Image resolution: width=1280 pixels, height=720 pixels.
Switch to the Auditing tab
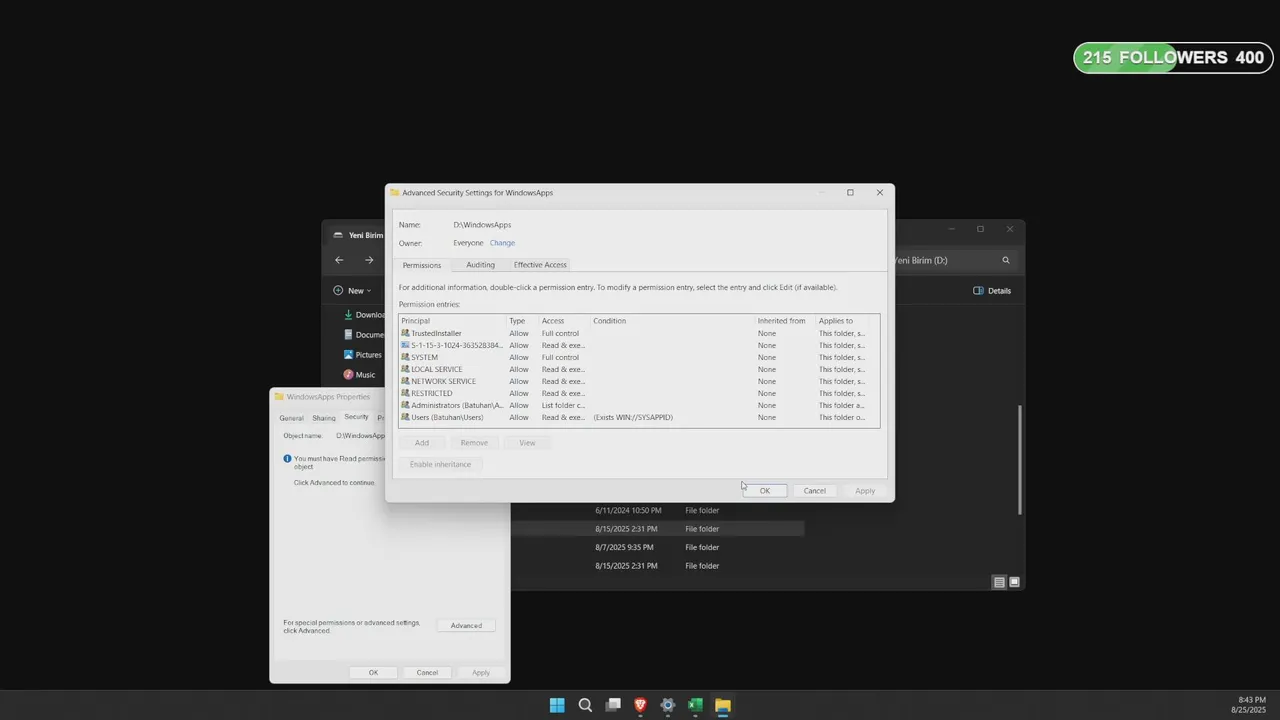pyautogui.click(x=480, y=265)
